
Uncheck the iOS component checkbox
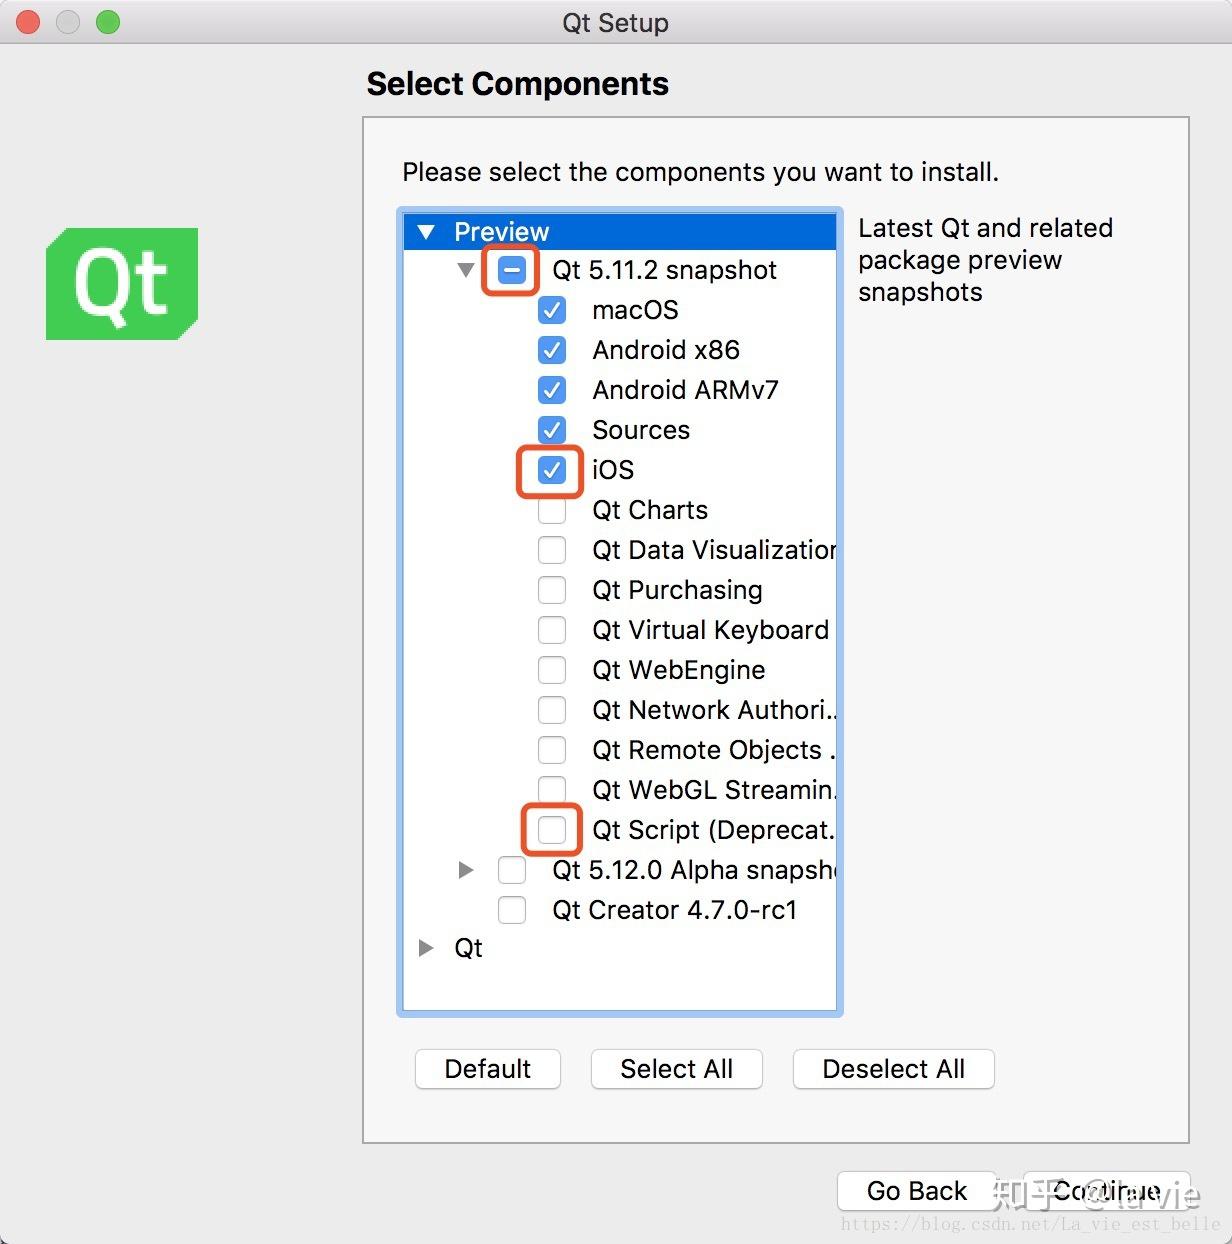tap(552, 470)
